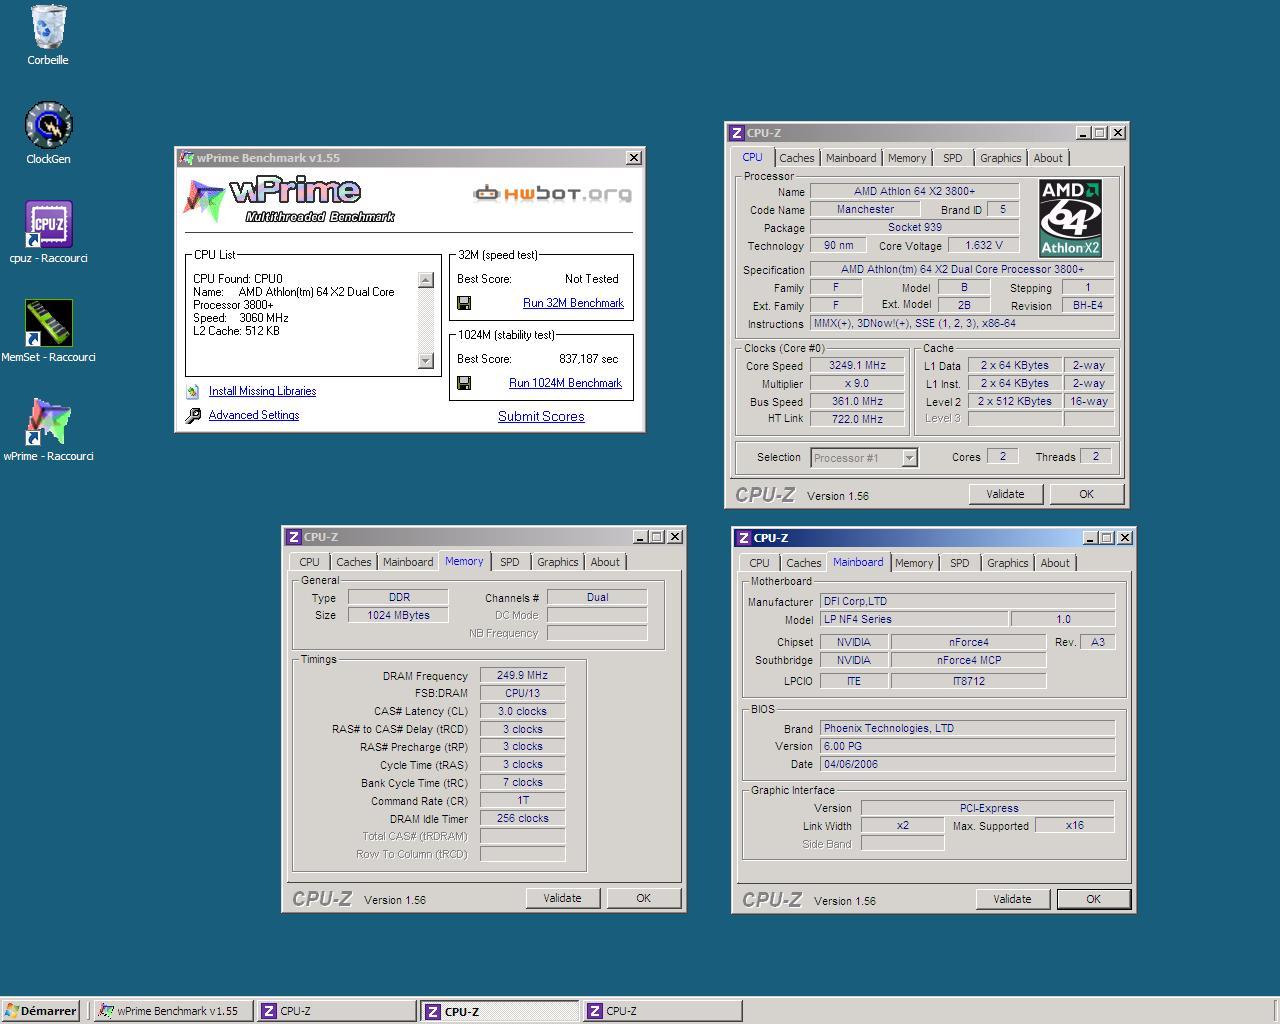Click the wPrime title bar icon
The width and height of the screenshot is (1280, 1024).
[187, 158]
